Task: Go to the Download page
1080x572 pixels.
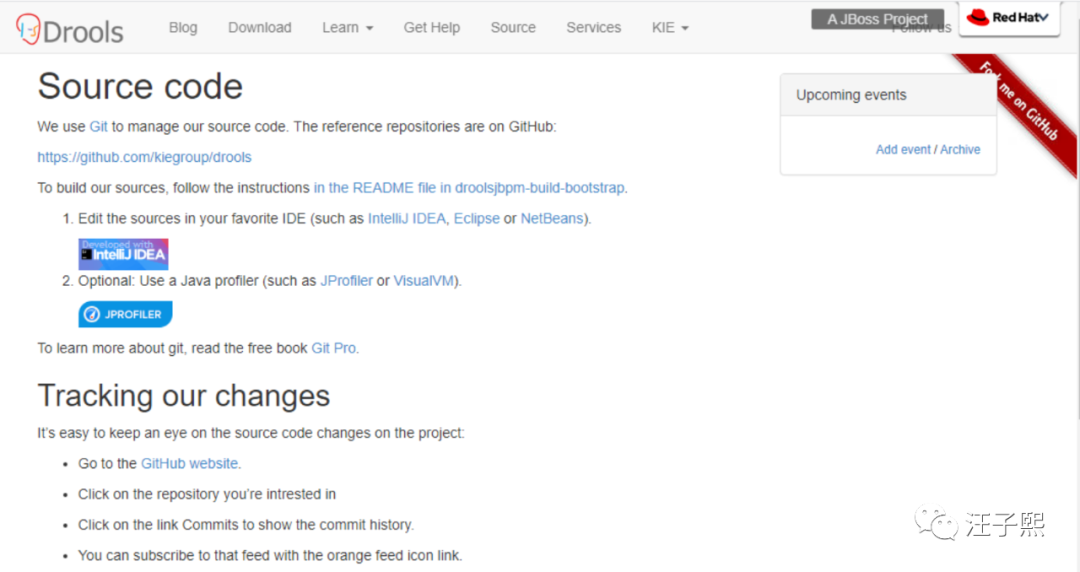Action: pyautogui.click(x=260, y=28)
